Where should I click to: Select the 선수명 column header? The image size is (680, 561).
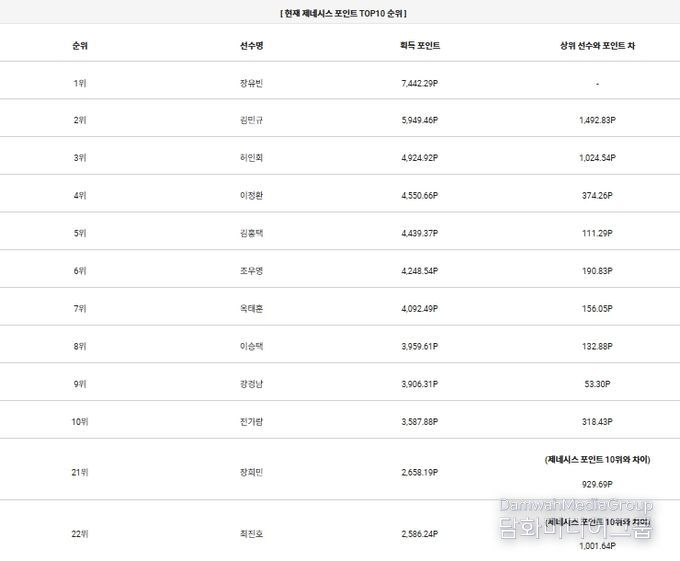pos(252,46)
